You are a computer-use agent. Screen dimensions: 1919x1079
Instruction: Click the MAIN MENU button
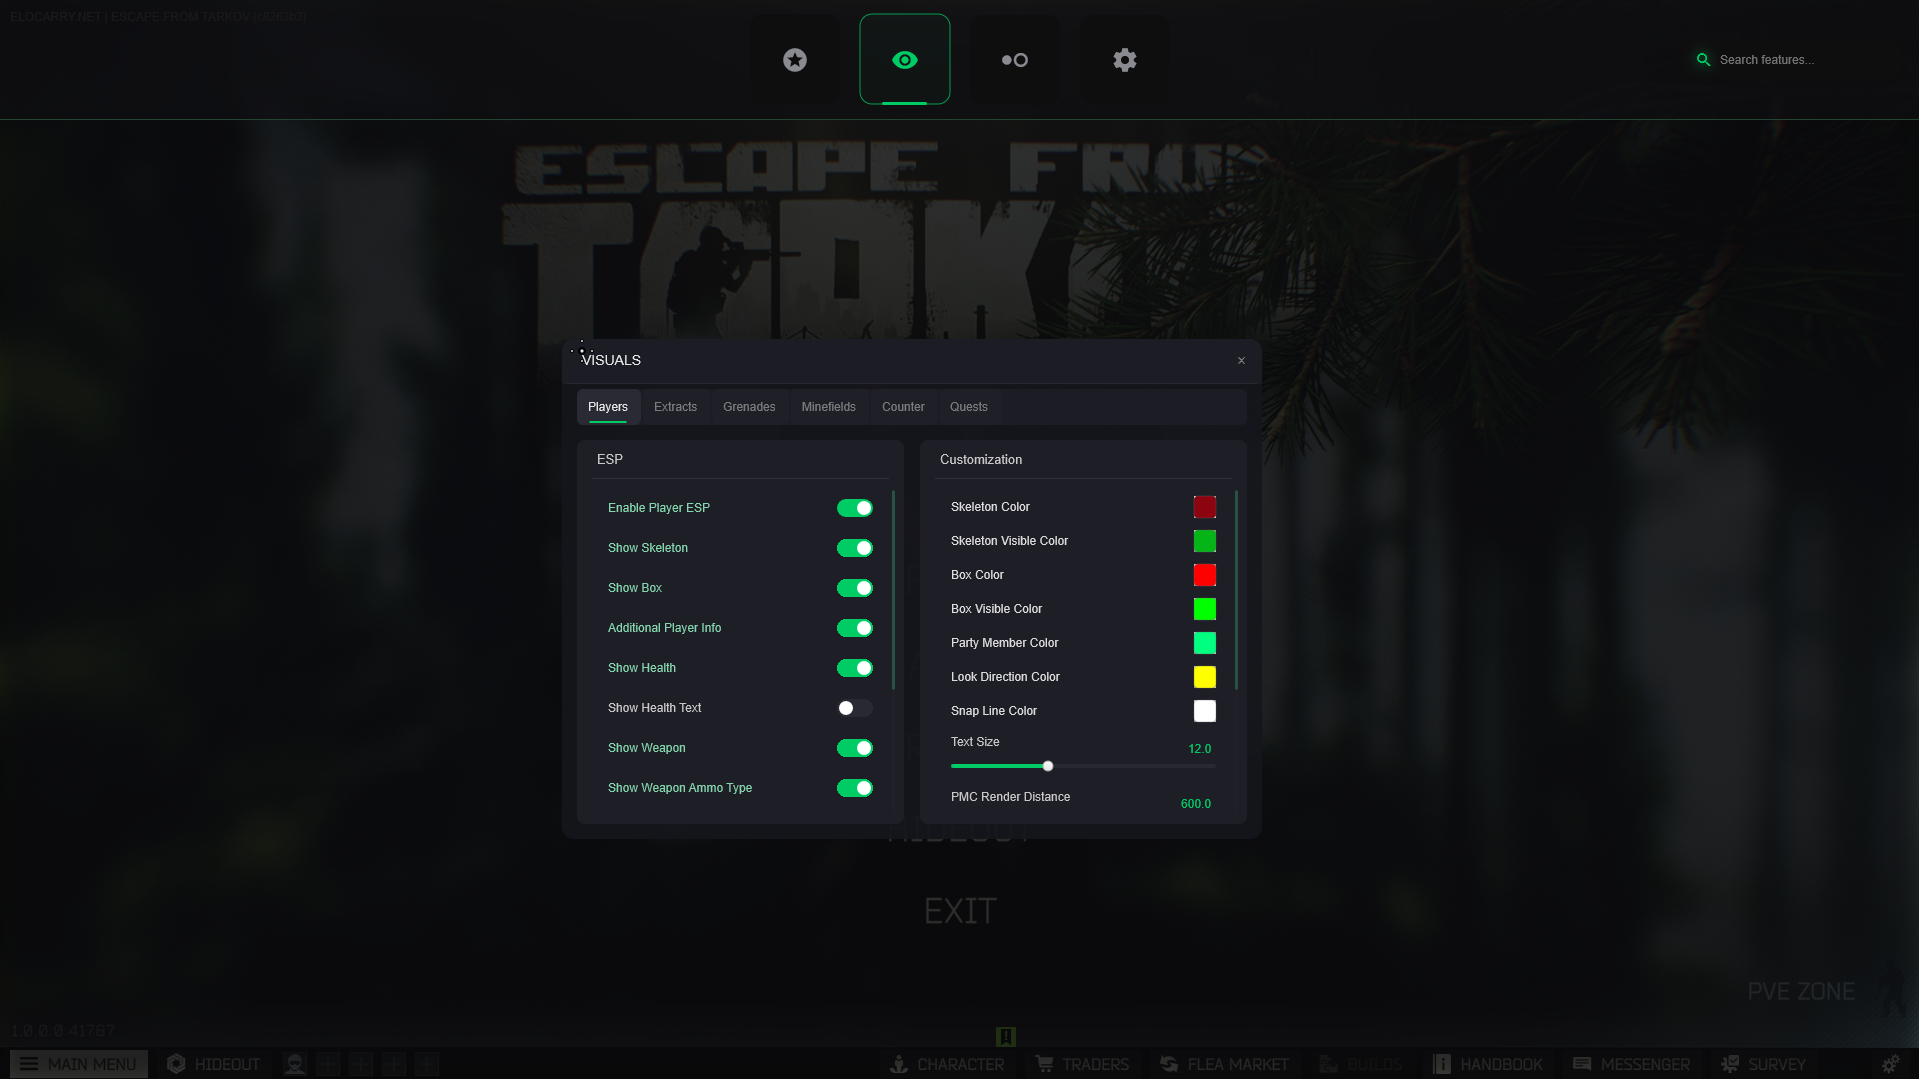[79, 1064]
